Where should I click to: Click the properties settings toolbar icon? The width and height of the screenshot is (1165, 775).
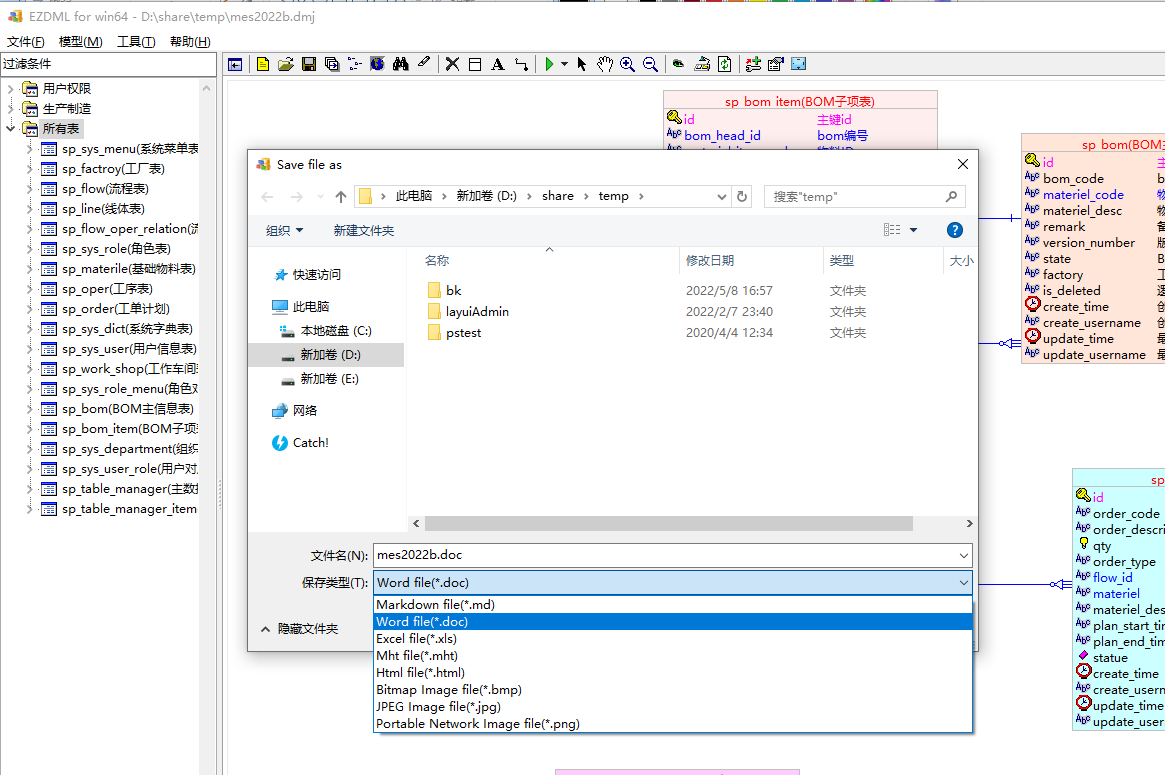[x=776, y=65]
